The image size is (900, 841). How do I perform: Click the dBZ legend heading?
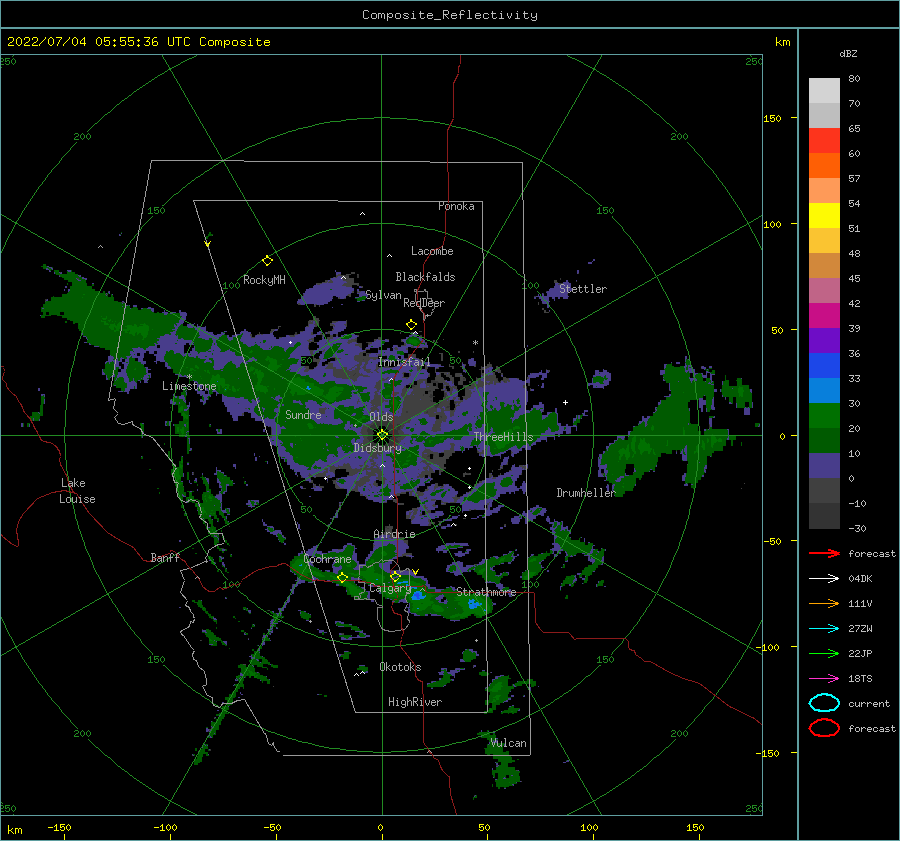point(848,53)
